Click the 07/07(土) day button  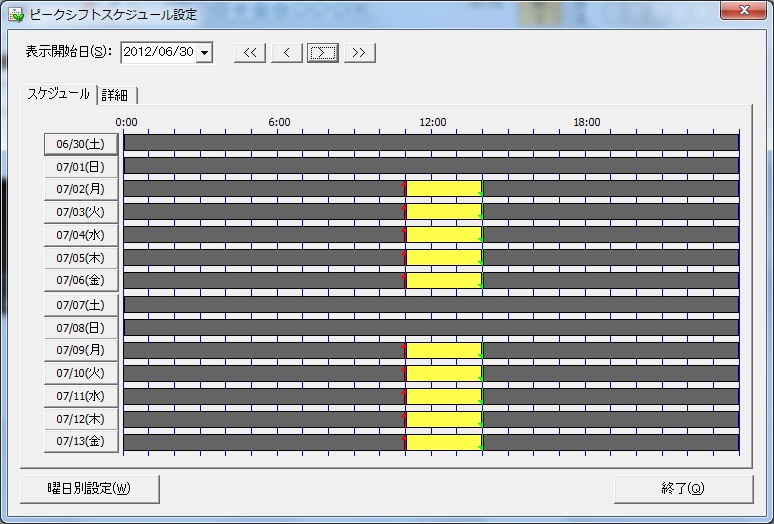click(x=81, y=305)
